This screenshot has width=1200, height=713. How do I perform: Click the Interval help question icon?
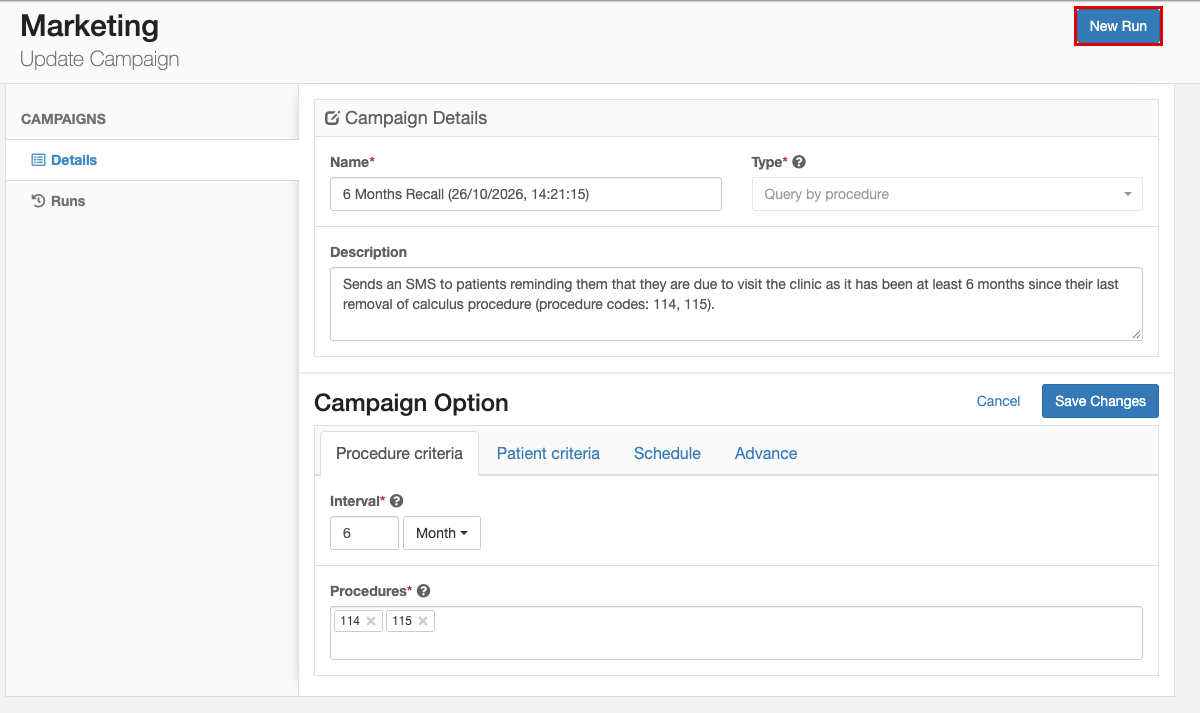point(396,501)
